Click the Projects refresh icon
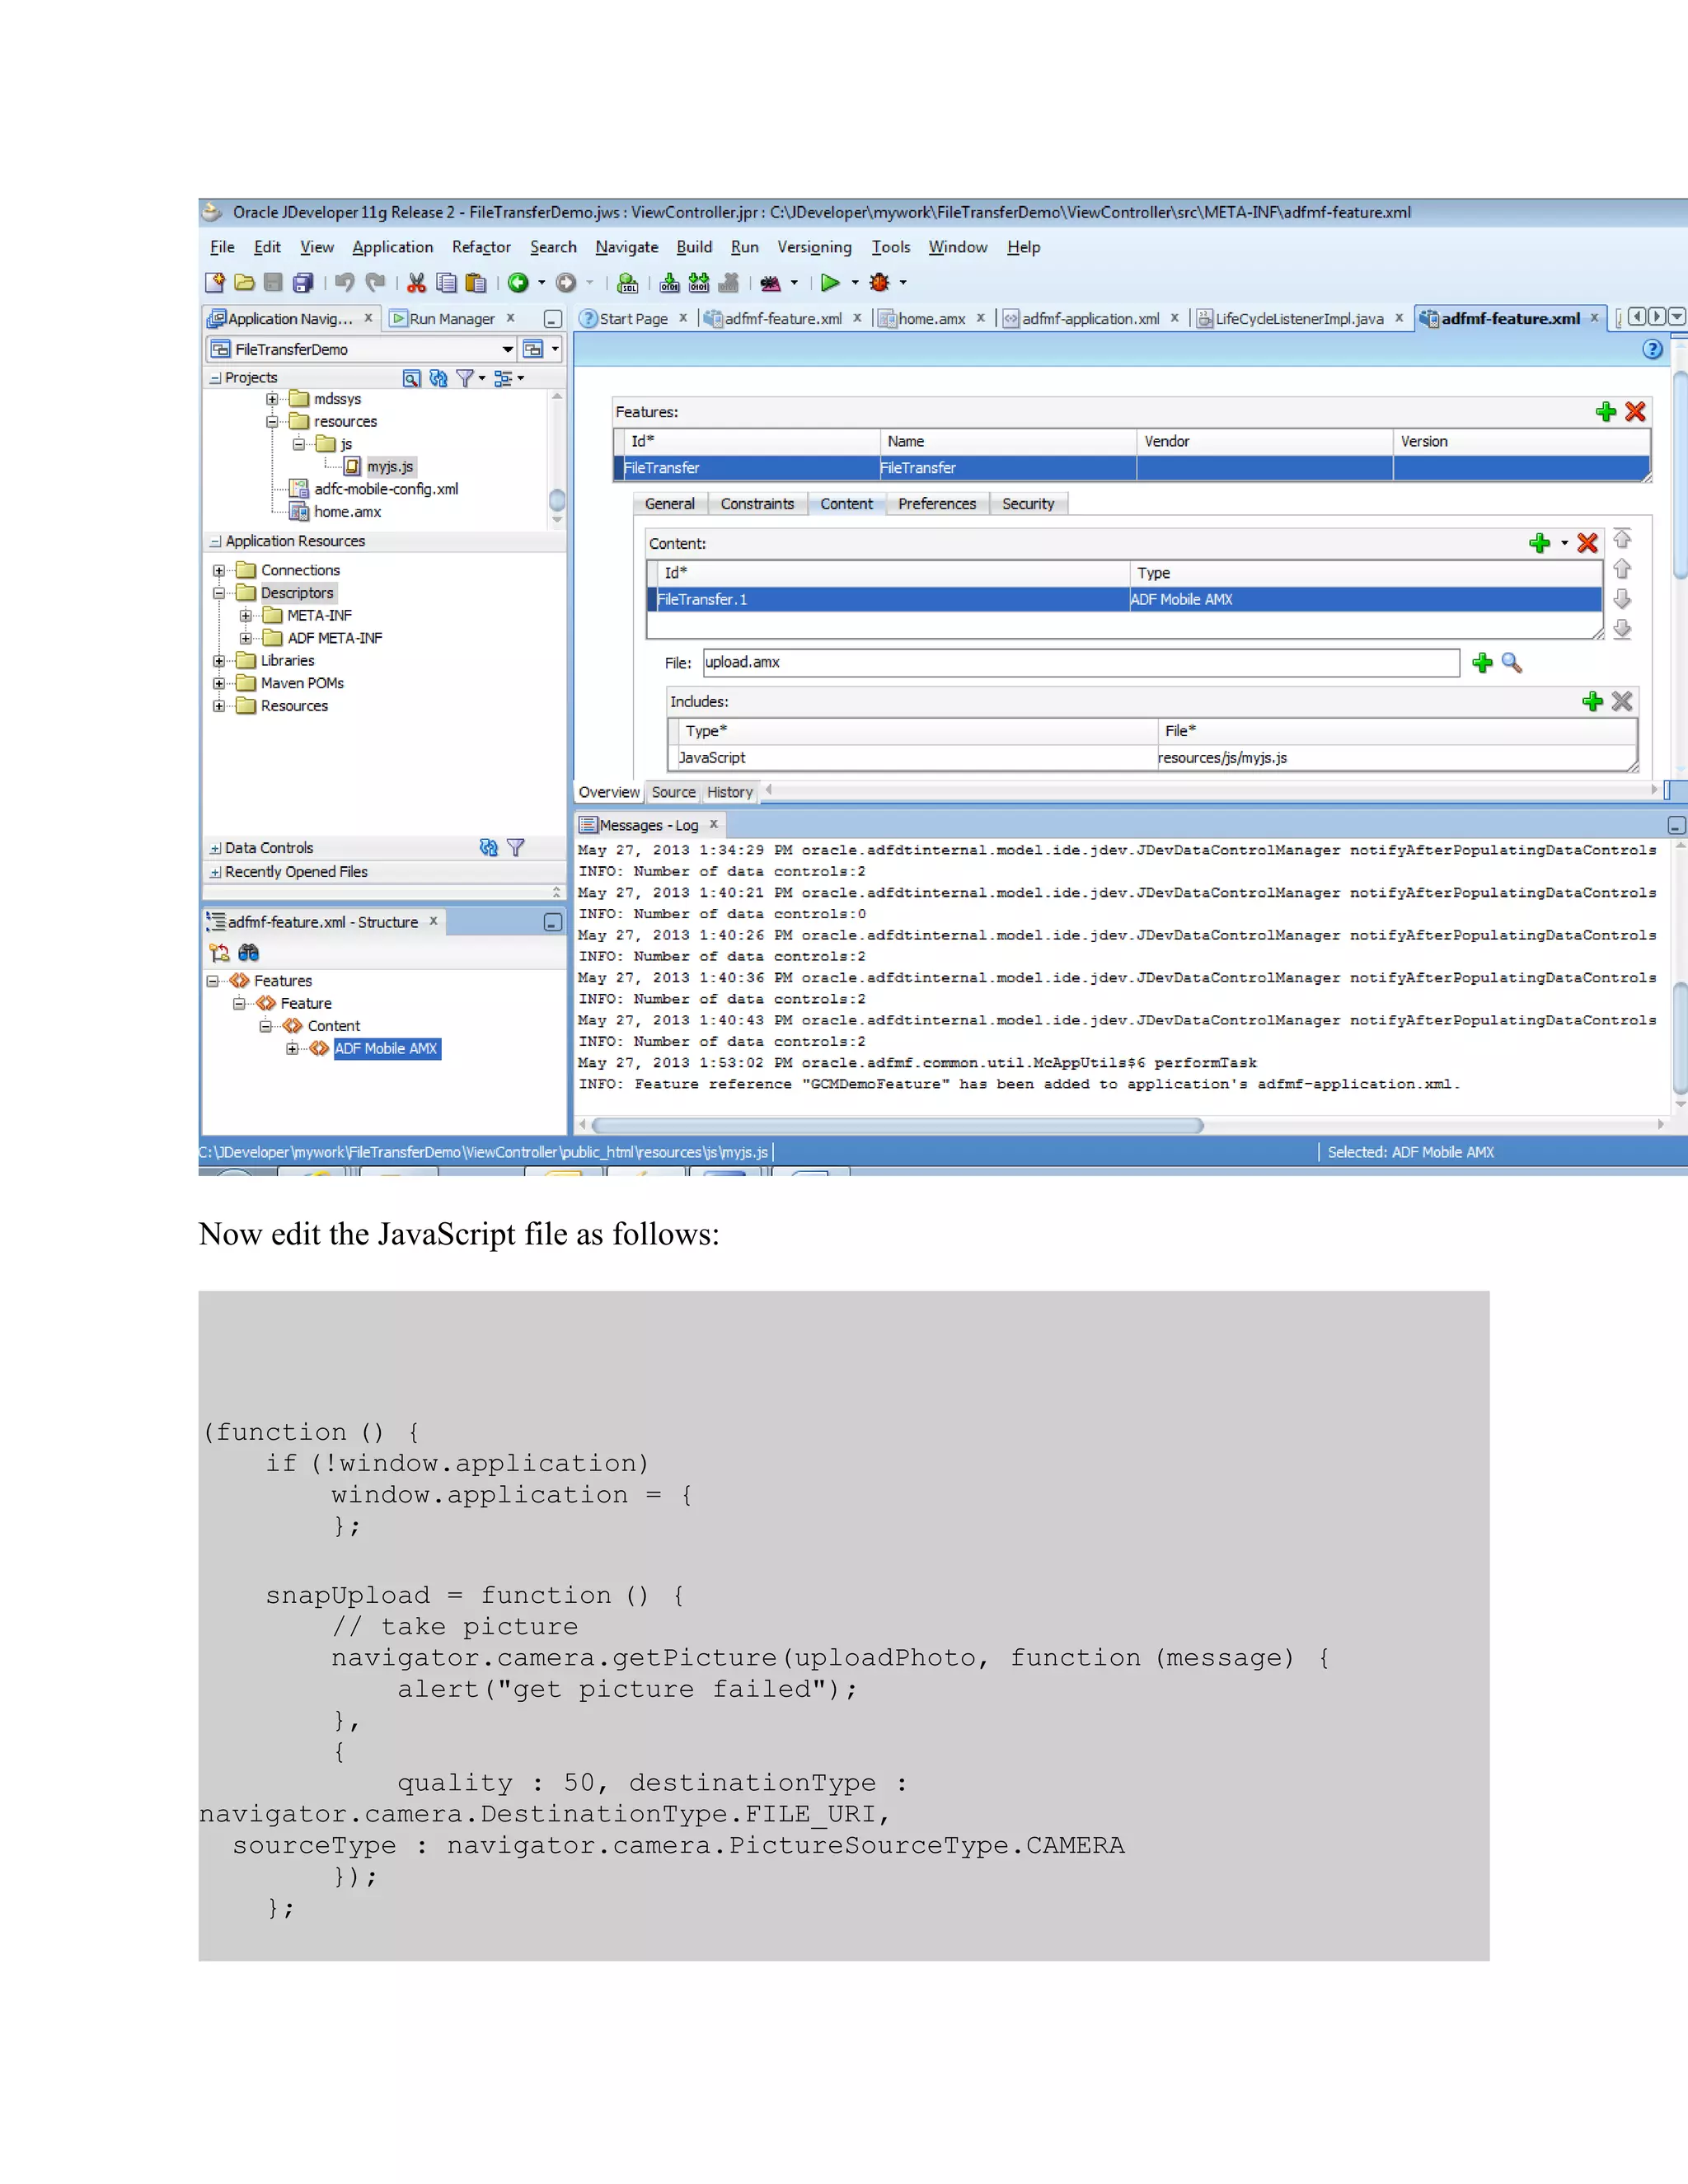Screen dimensions: 1688x2184 pos(438,378)
